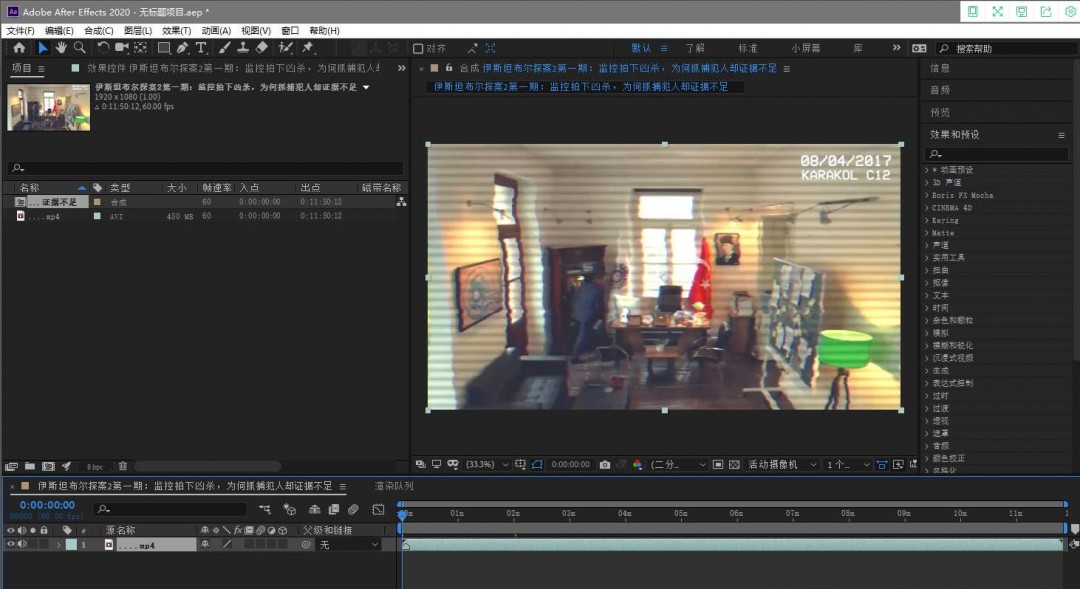The height and width of the screenshot is (589, 1080).
Task: Select the Hand tool in toolbar
Action: (61, 48)
